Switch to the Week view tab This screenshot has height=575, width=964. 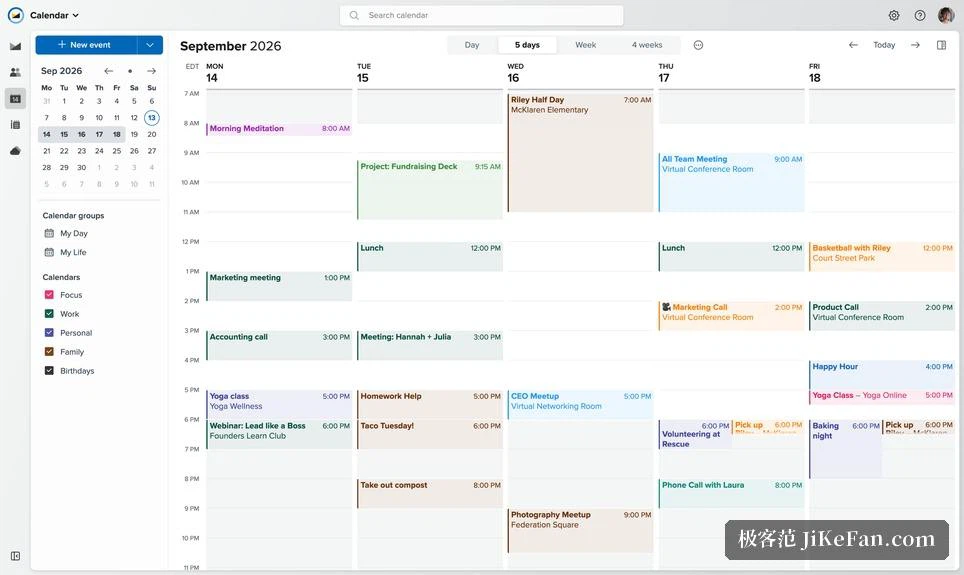click(x=585, y=45)
